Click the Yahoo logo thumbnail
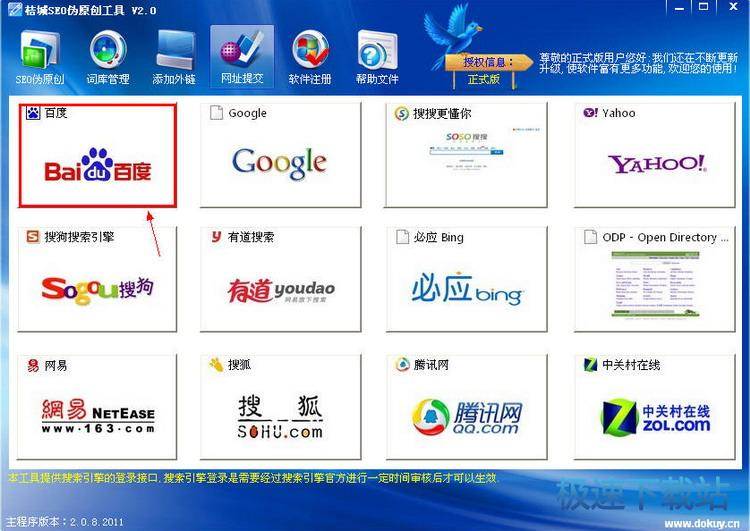Image resolution: width=750 pixels, height=531 pixels. tap(656, 164)
